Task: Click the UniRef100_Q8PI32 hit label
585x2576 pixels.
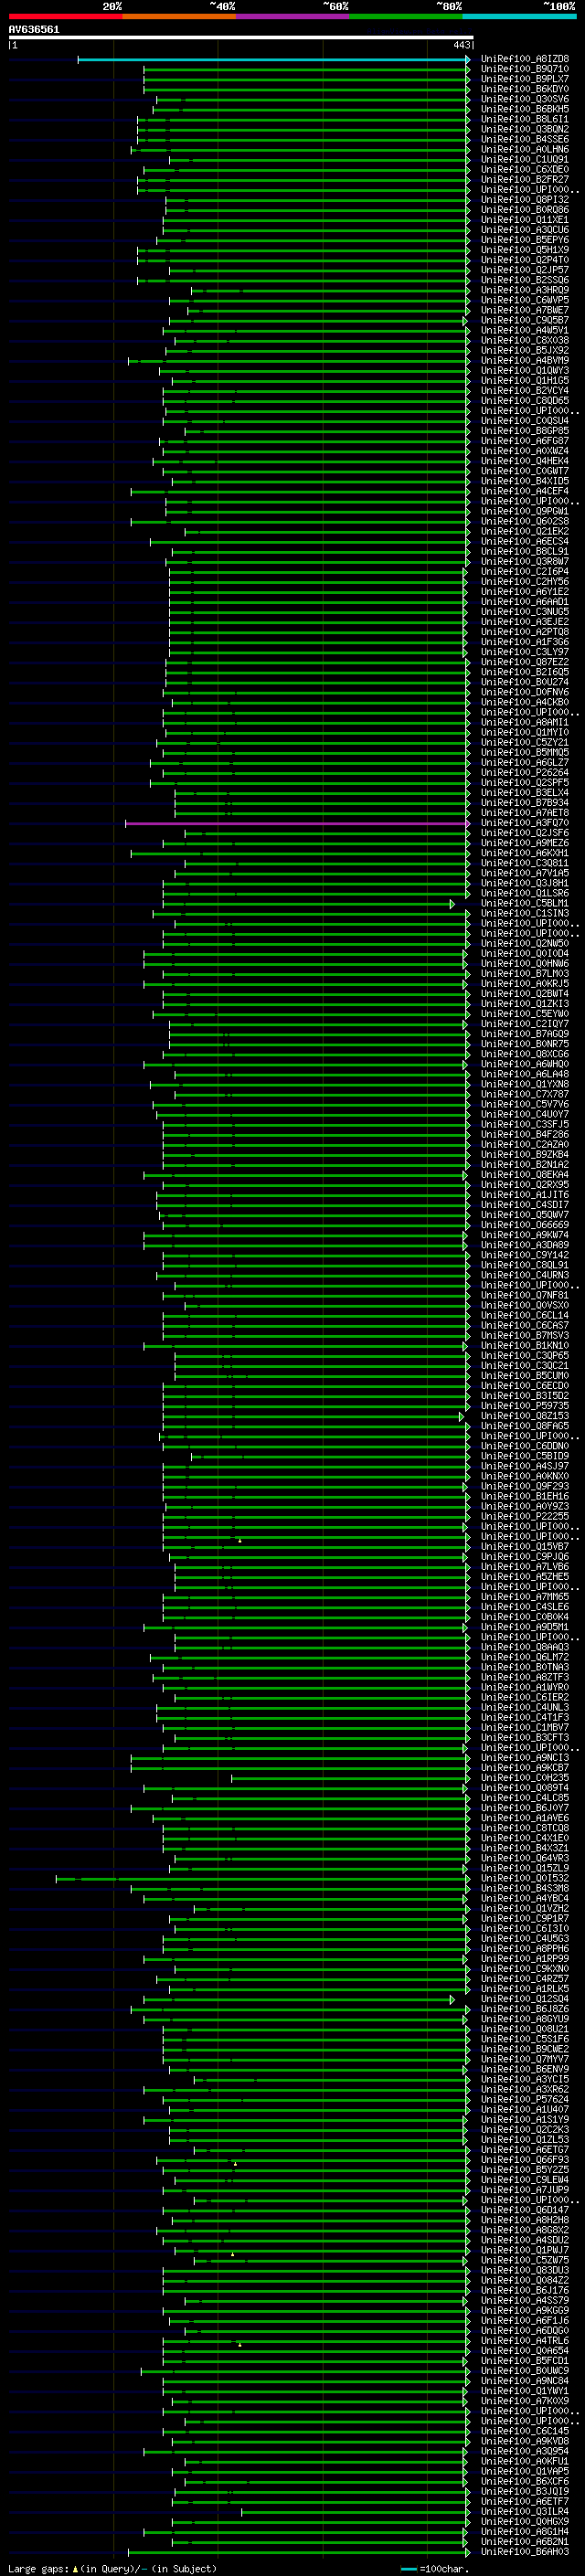Action: point(525,200)
